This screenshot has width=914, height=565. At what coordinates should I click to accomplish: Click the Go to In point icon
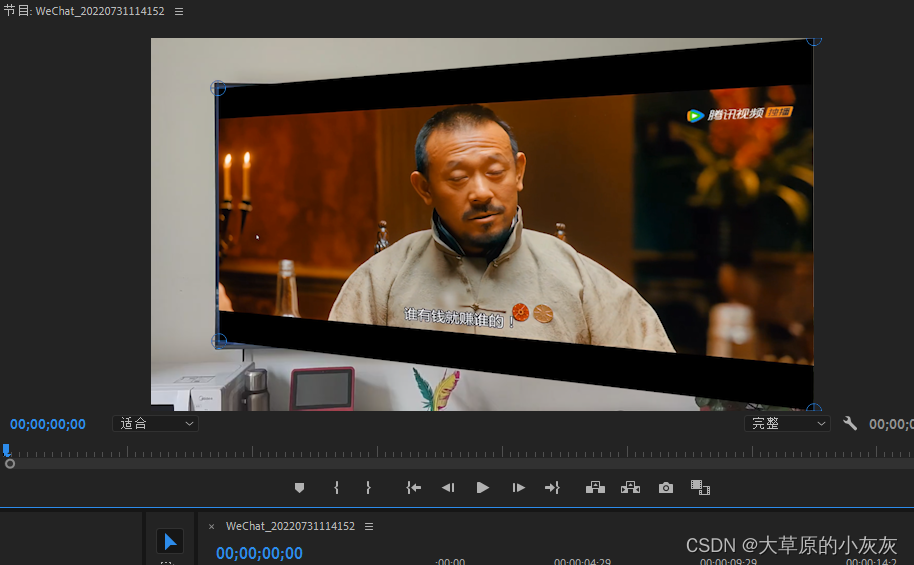pos(413,488)
